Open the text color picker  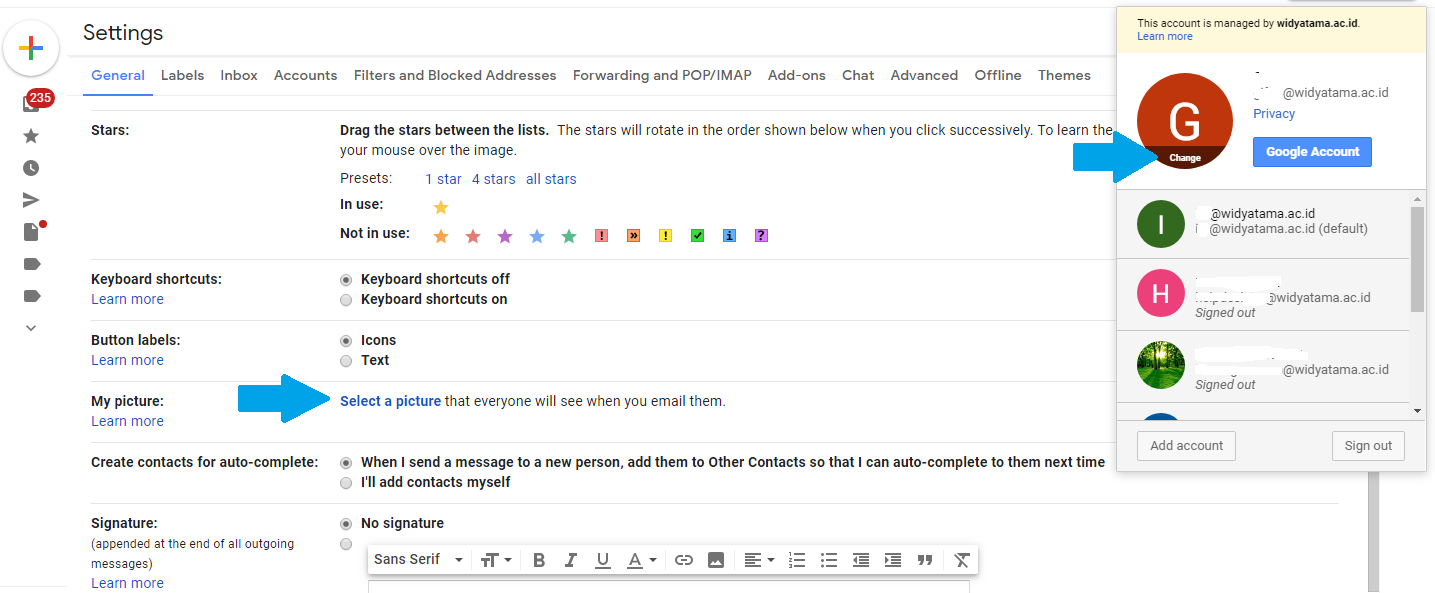[x=639, y=560]
